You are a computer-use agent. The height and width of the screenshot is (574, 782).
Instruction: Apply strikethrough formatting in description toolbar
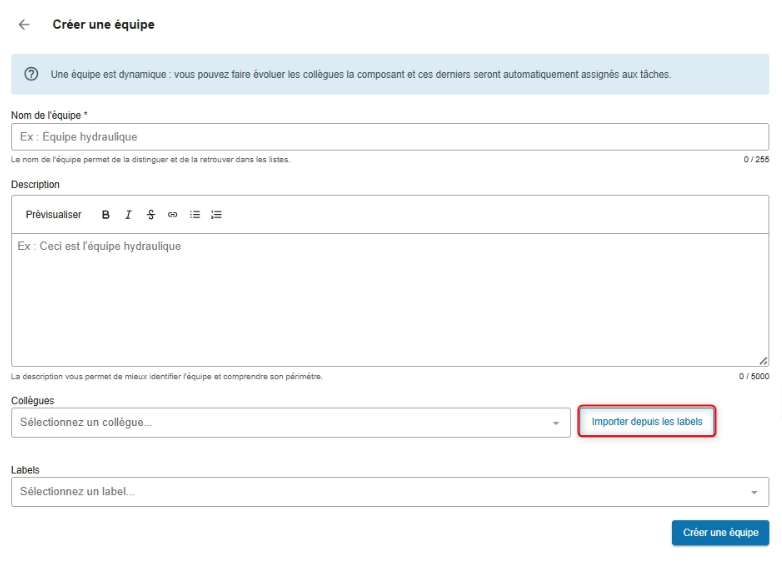(x=150, y=214)
